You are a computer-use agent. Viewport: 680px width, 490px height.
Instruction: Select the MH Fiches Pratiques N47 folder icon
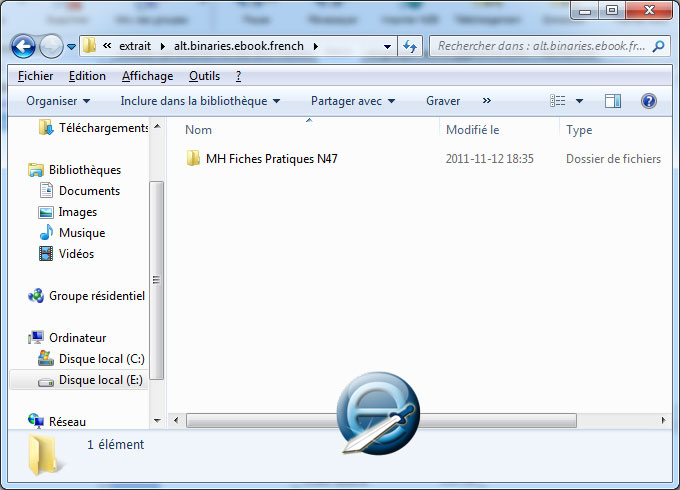[x=193, y=158]
